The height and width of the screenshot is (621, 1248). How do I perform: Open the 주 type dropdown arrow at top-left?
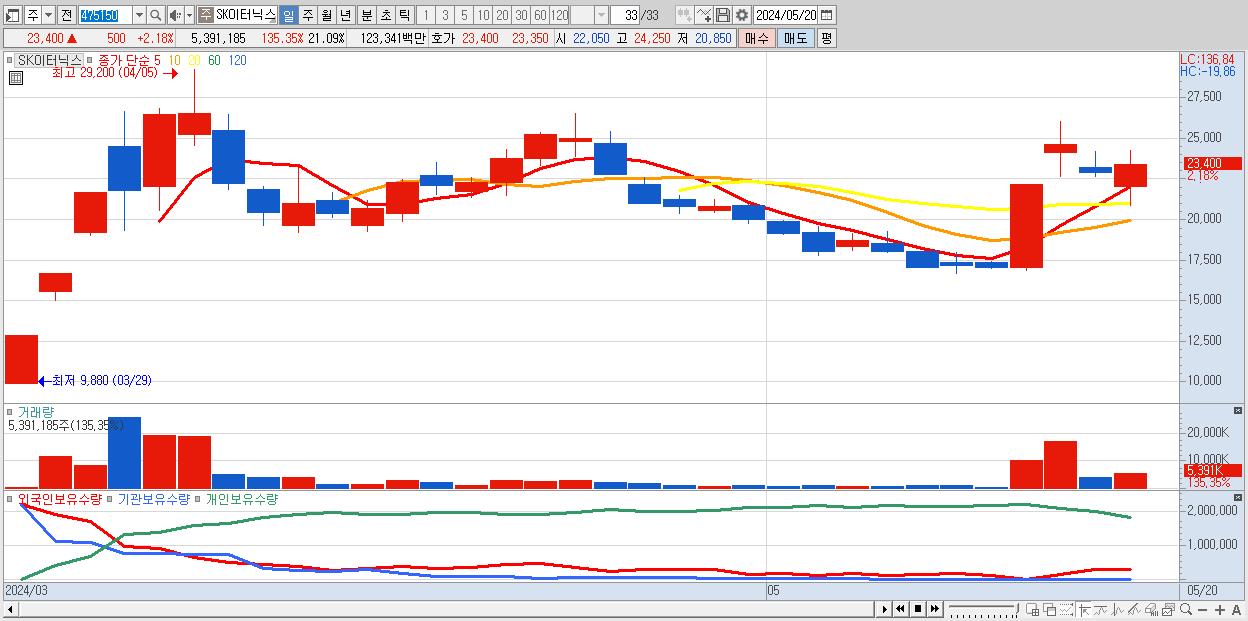pos(48,15)
